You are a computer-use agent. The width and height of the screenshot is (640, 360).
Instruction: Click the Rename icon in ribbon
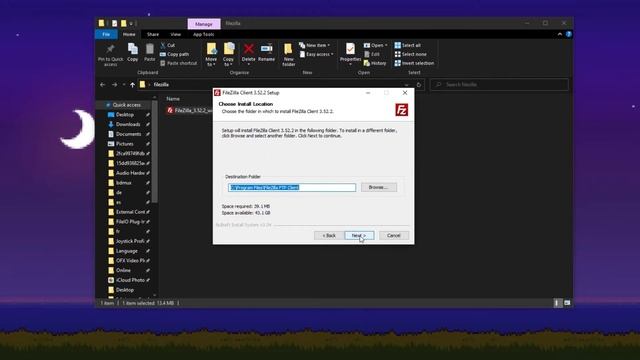tap(266, 52)
